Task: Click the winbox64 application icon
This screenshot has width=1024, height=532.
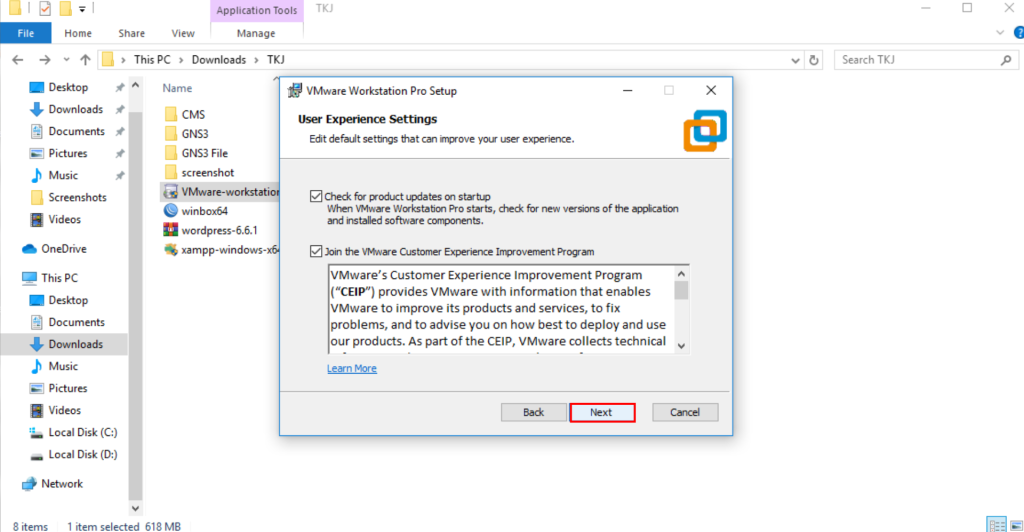Action: [x=170, y=211]
